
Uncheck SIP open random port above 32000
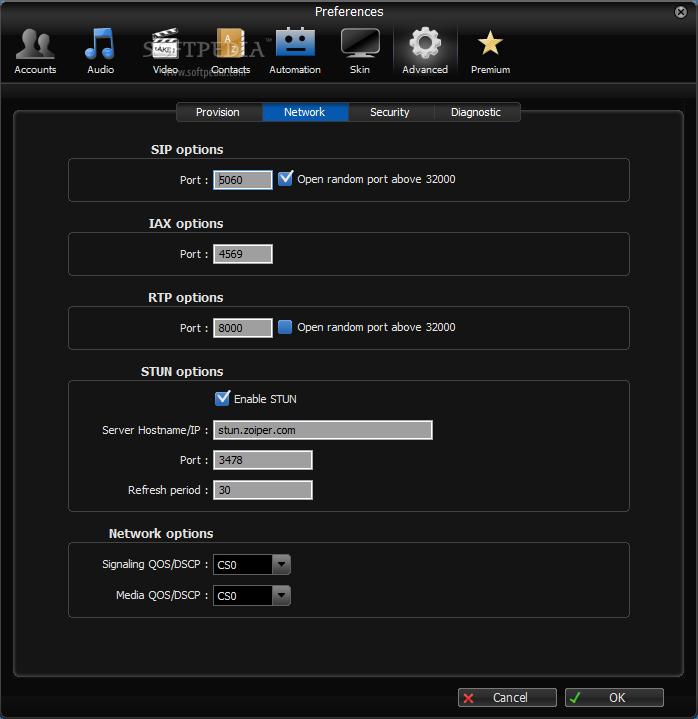[285, 178]
